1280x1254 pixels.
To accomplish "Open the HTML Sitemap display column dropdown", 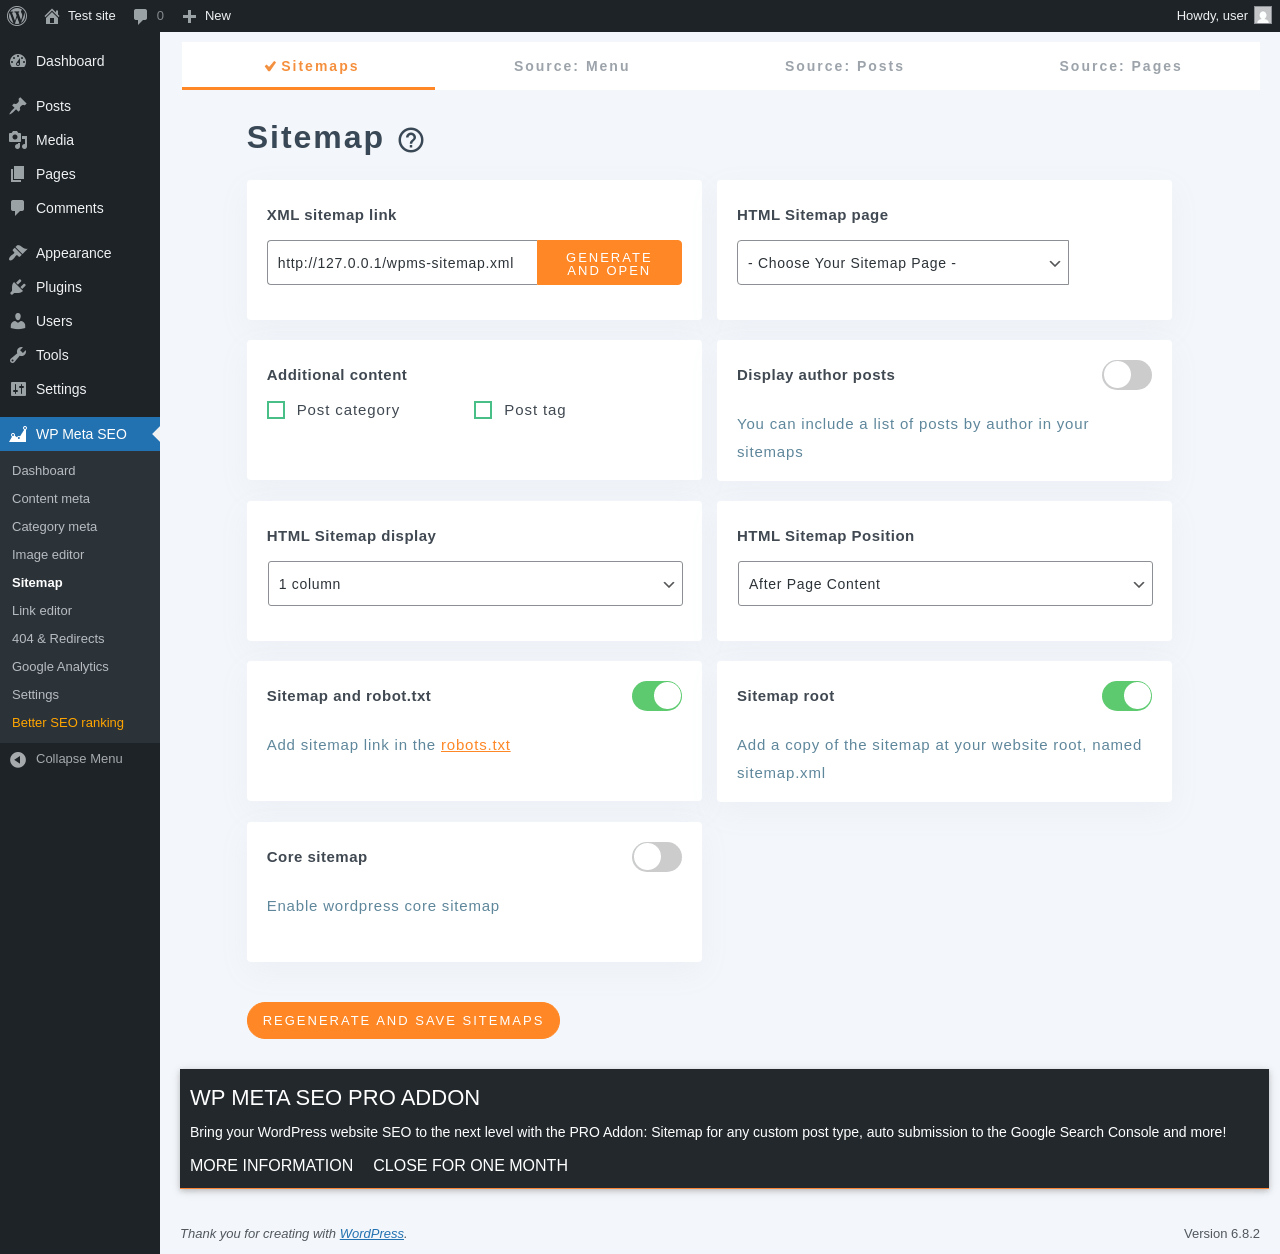I will pos(475,583).
